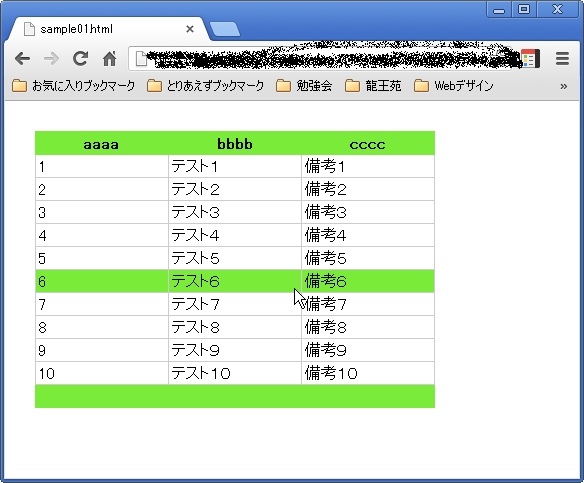Open the 勉強会 bookmark folder
This screenshot has height=483, width=584.
point(304,86)
